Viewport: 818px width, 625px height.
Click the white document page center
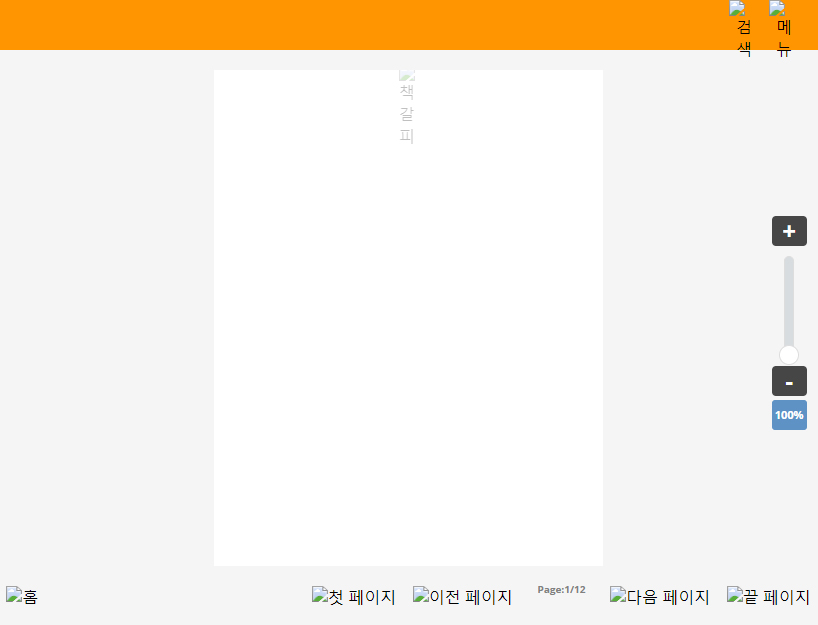[x=408, y=318]
